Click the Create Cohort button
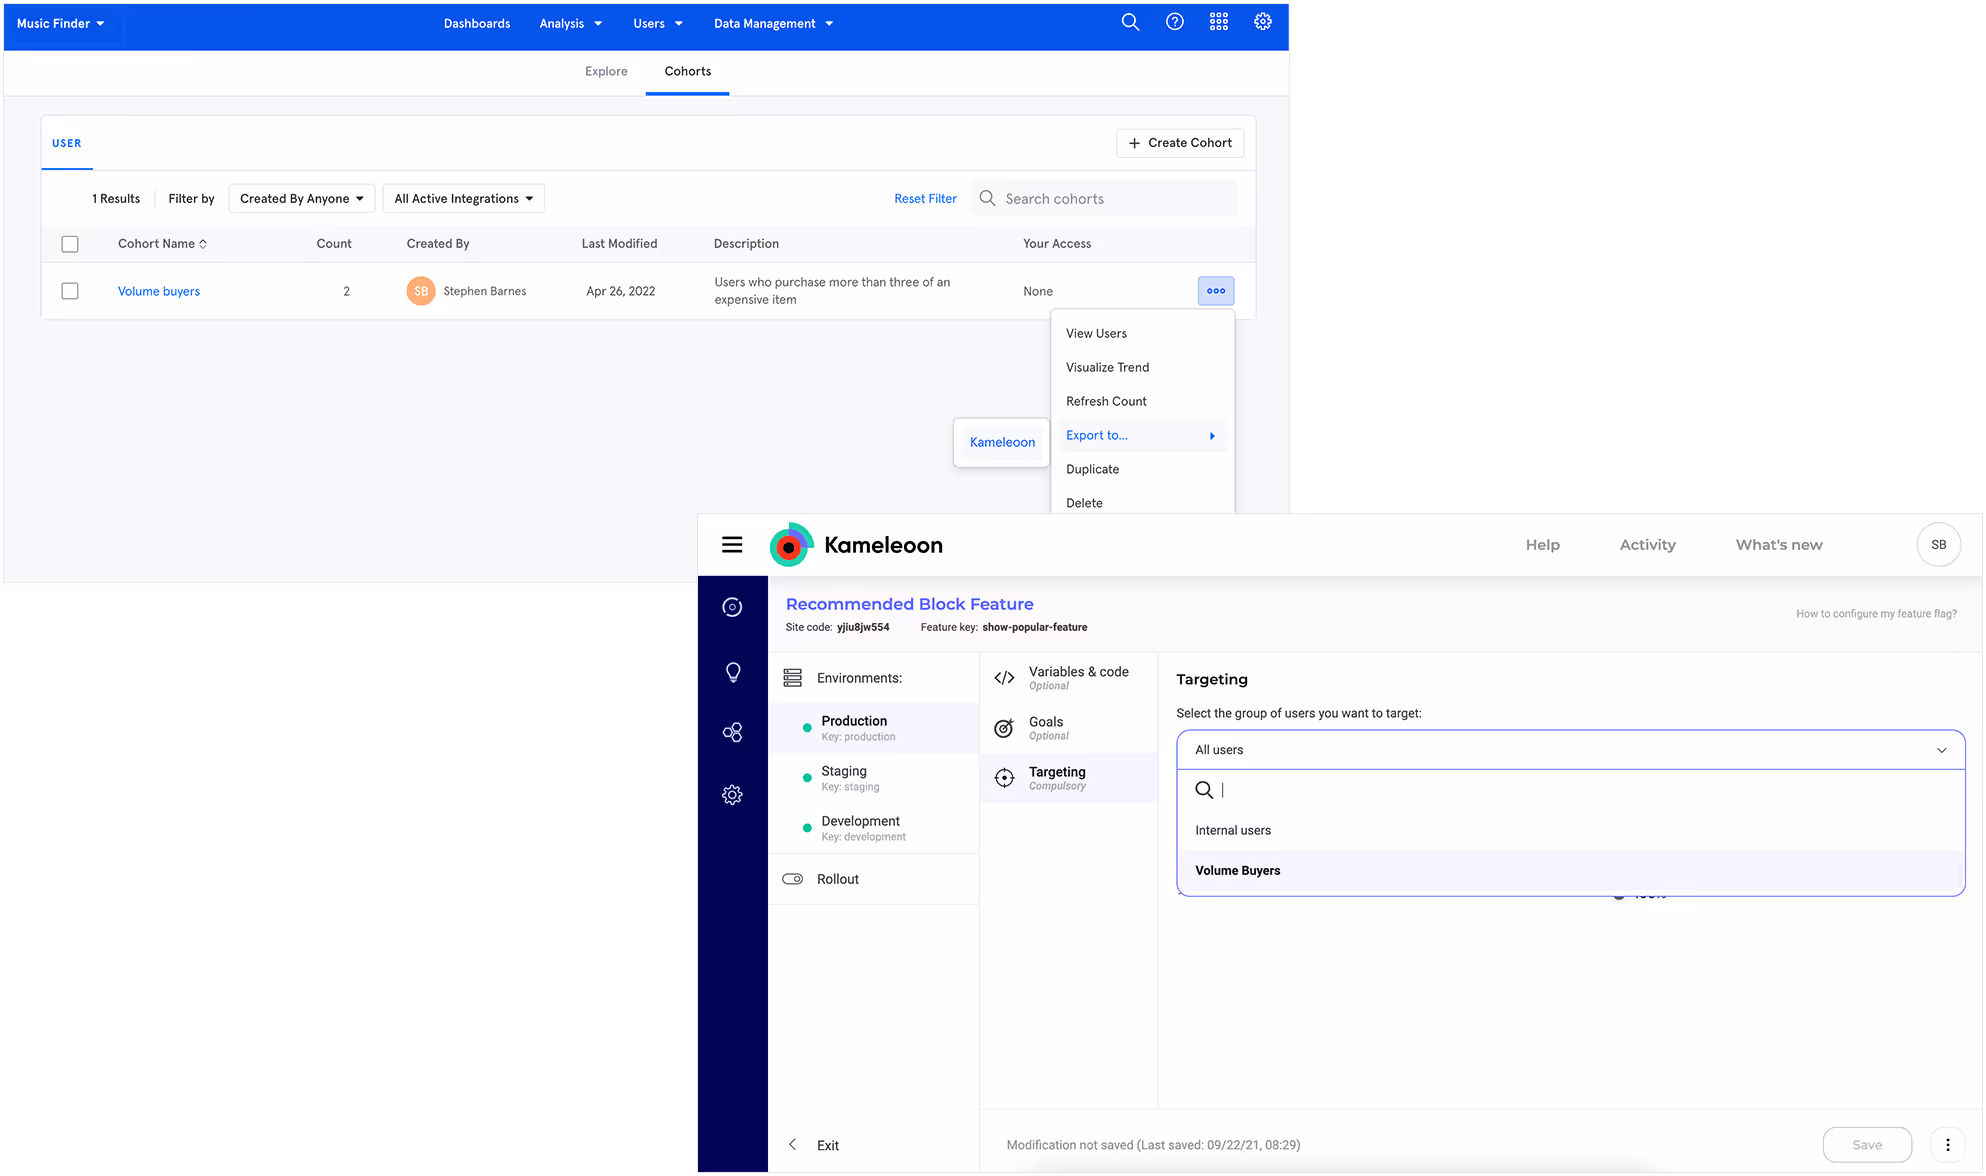This screenshot has width=1986, height=1176. click(x=1180, y=143)
